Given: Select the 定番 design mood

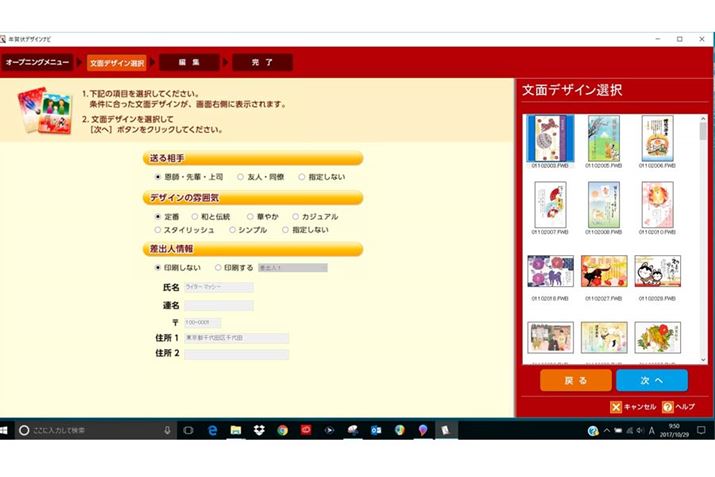Looking at the screenshot, I should pos(158,217).
